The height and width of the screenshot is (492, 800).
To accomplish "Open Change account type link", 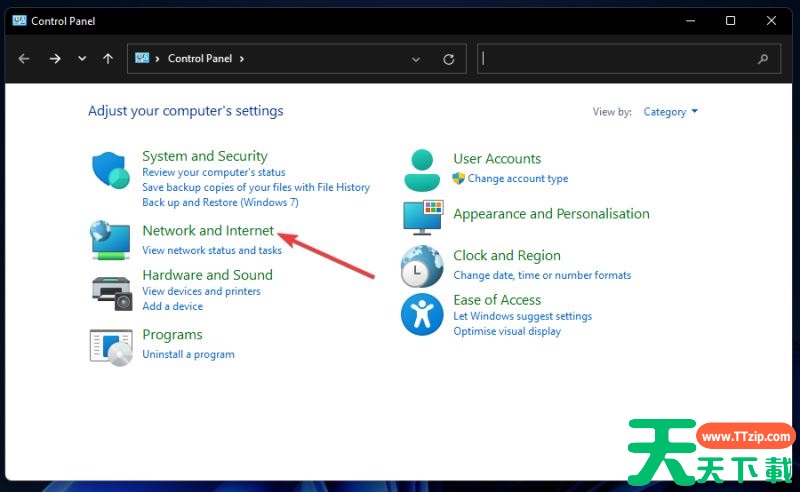I will click(517, 178).
